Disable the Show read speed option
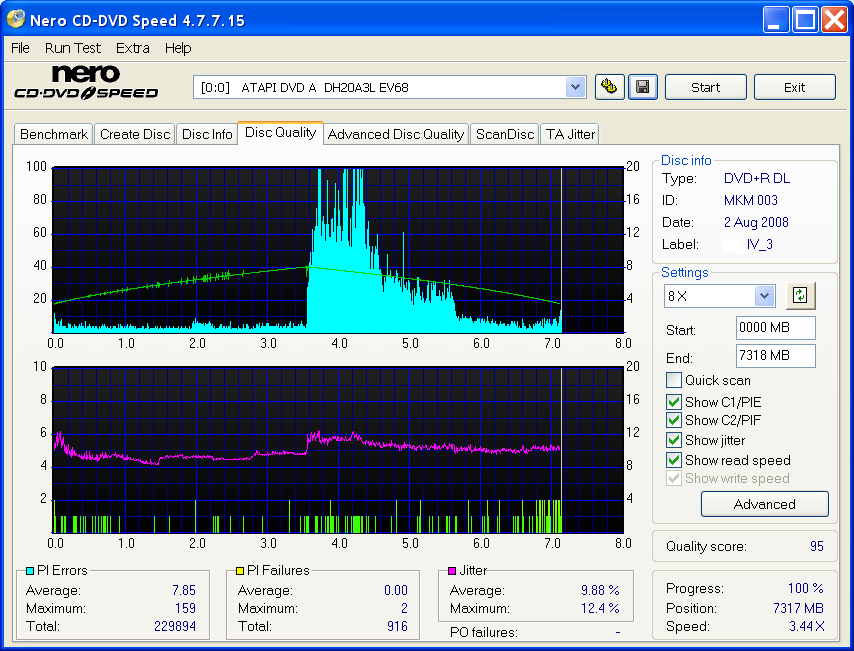 tap(674, 460)
